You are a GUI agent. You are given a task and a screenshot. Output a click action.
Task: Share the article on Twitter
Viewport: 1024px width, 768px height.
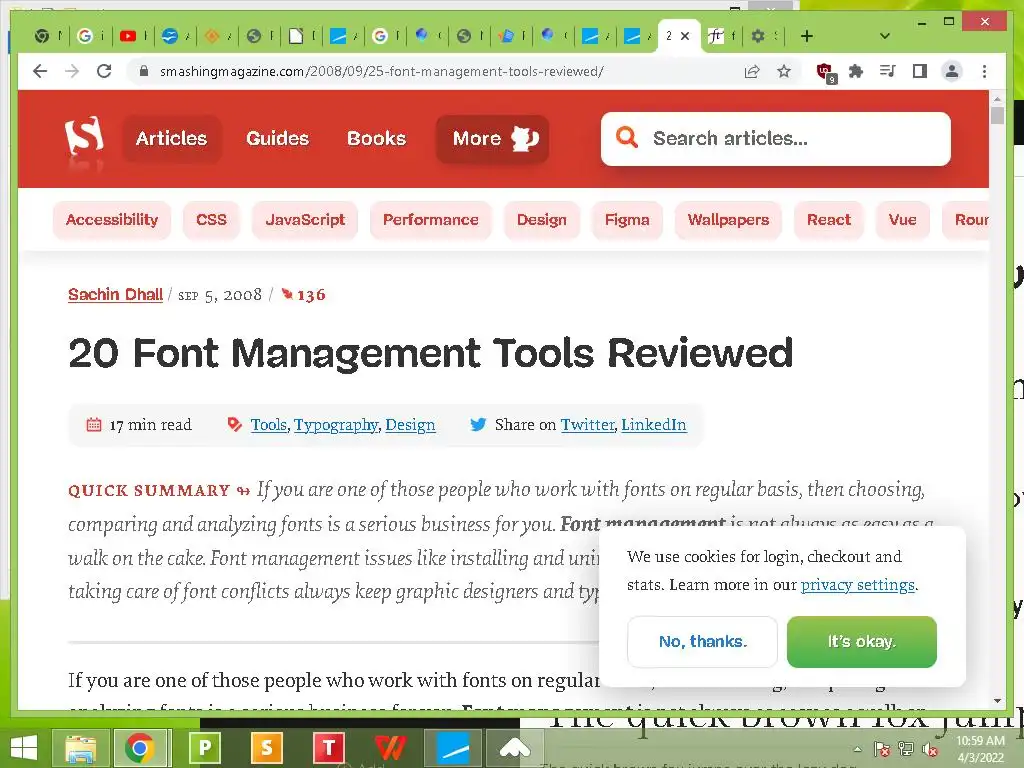pos(587,425)
